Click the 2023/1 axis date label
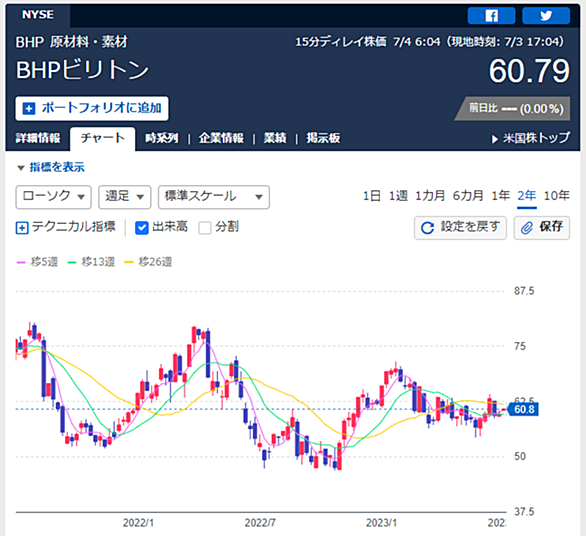The width and height of the screenshot is (586, 536). pos(381,523)
